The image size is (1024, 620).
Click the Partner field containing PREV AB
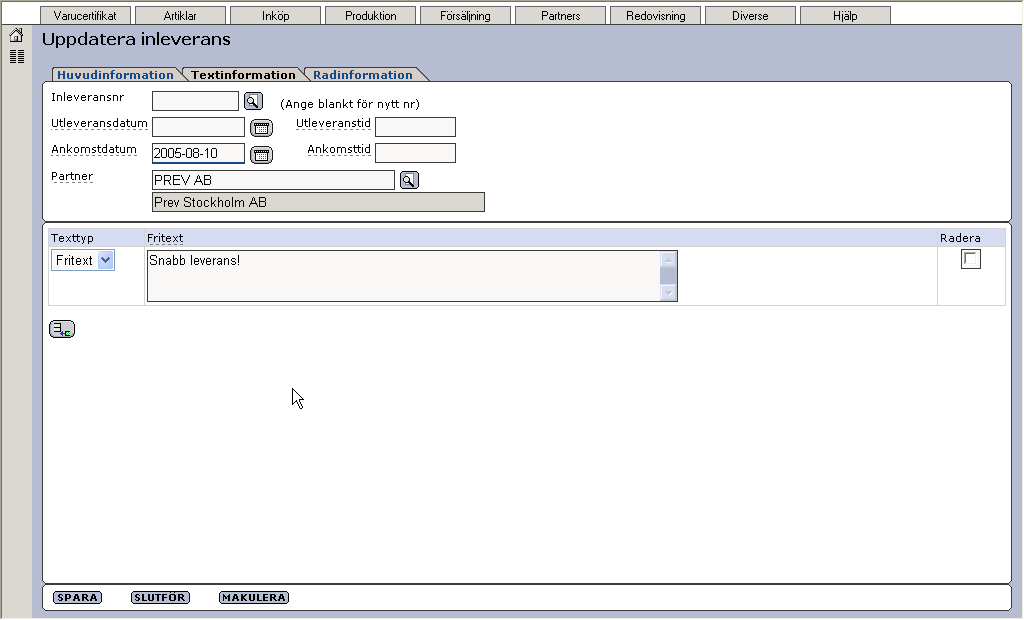pos(274,180)
